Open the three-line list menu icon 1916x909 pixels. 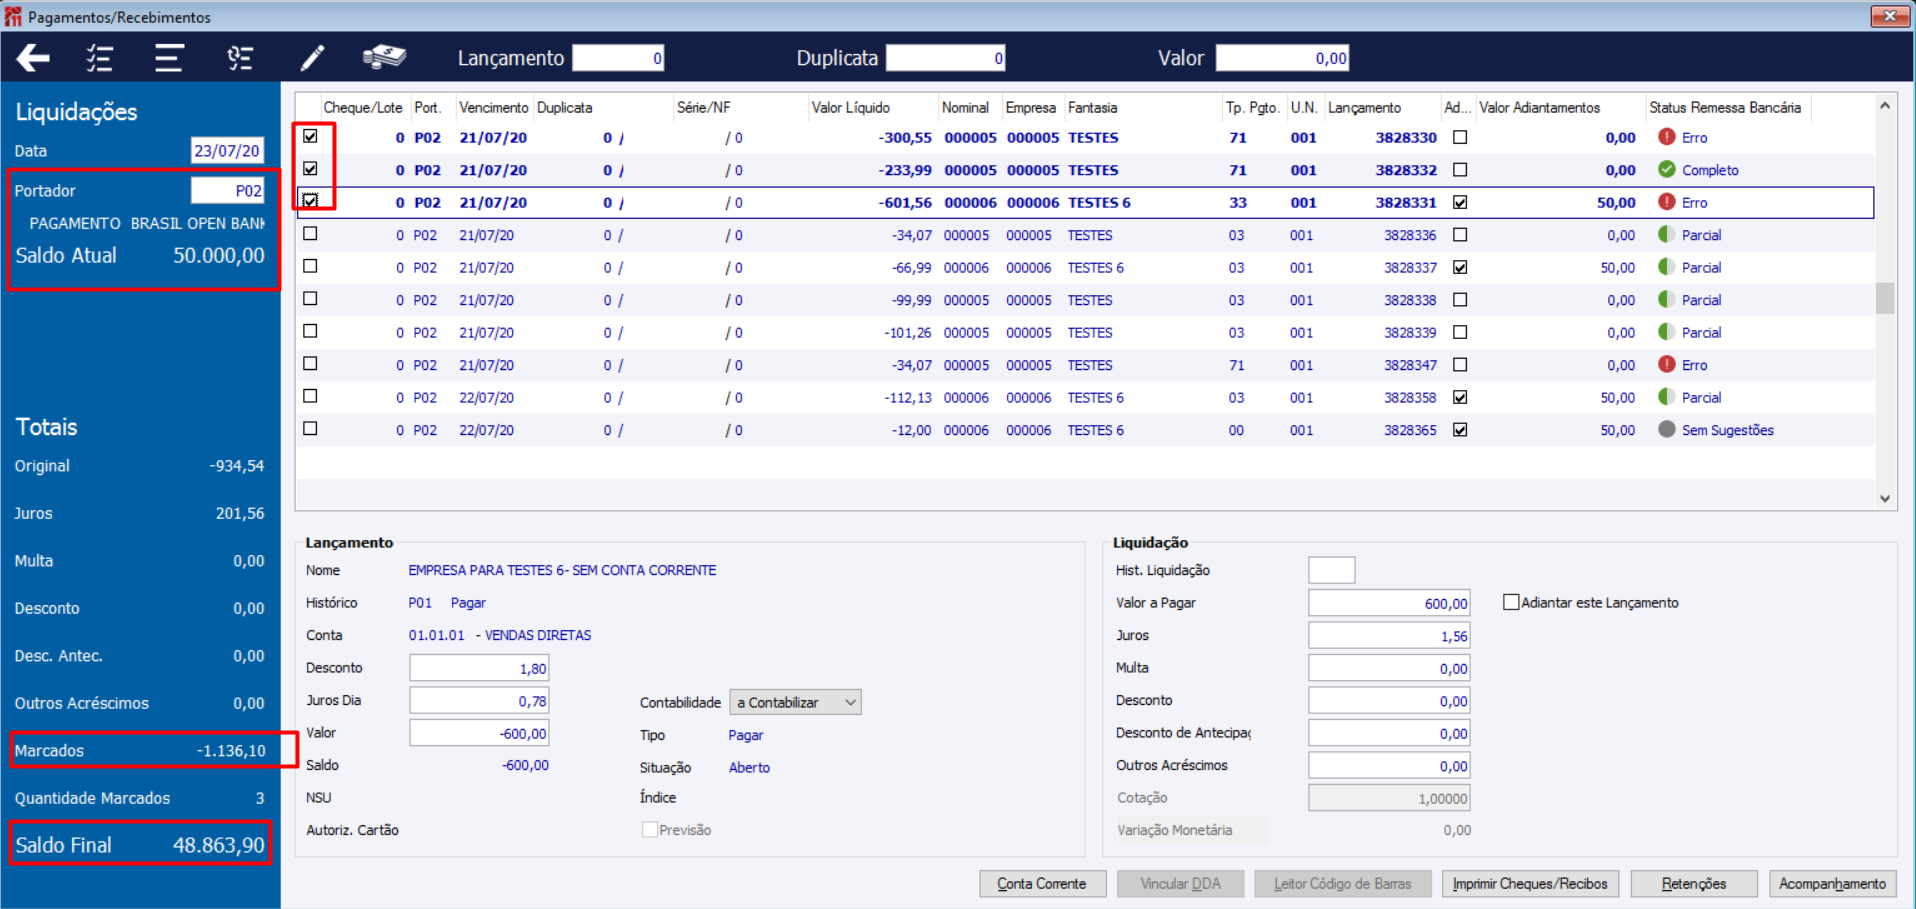tap(168, 58)
